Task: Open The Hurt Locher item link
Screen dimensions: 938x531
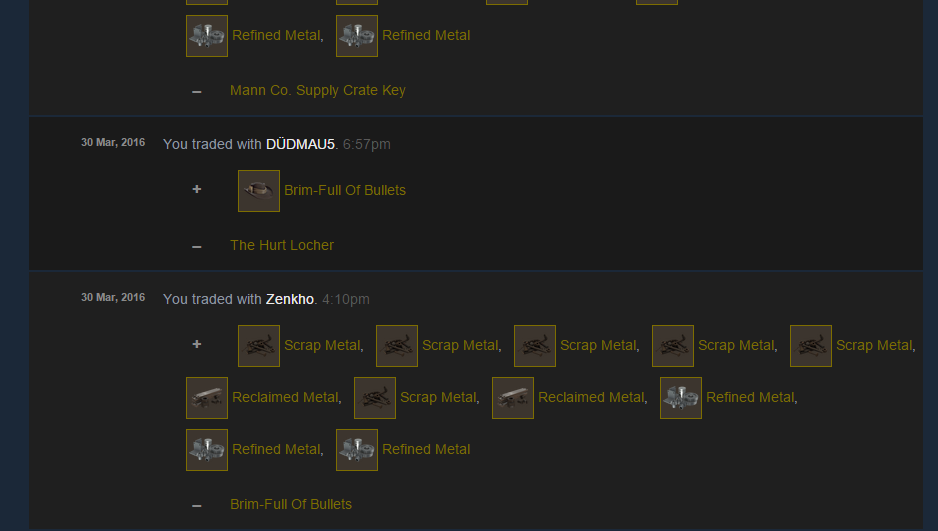Action: 282,245
